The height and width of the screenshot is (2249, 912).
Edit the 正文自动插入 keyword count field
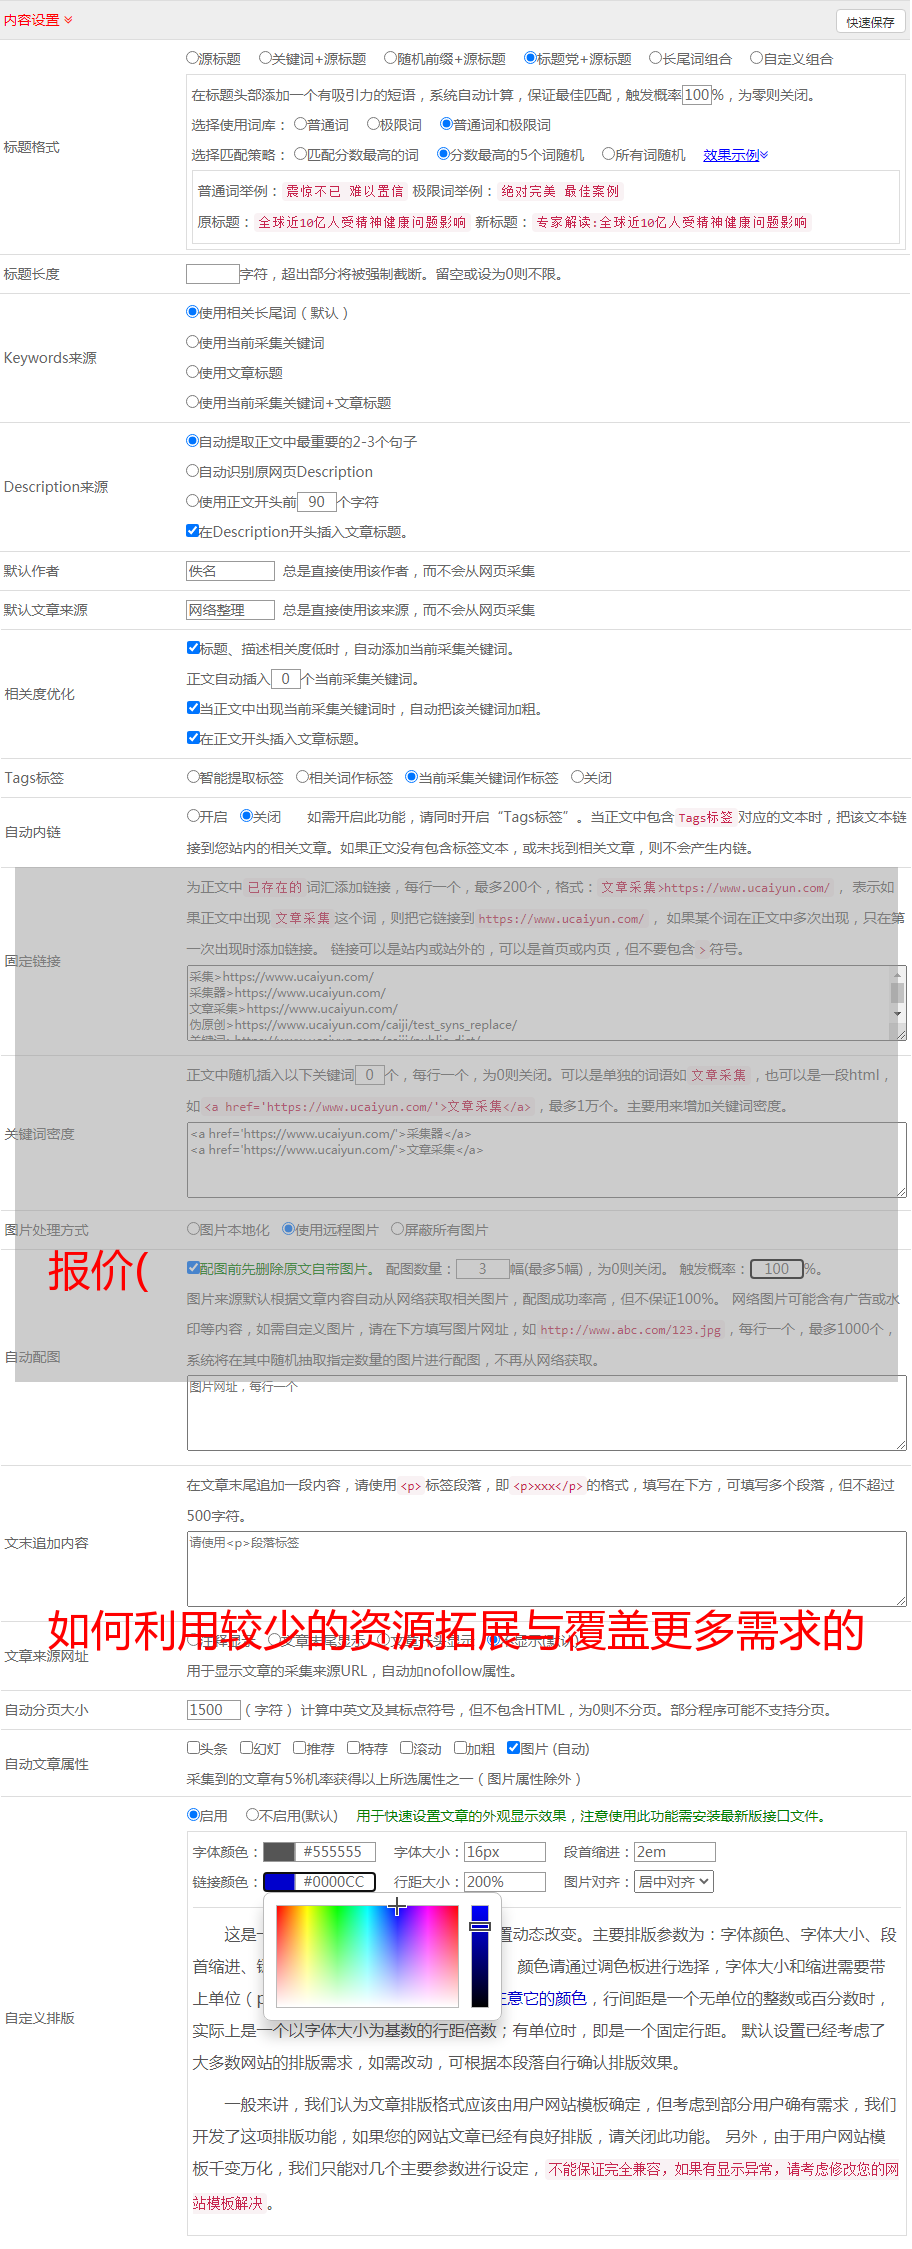pos(285,679)
